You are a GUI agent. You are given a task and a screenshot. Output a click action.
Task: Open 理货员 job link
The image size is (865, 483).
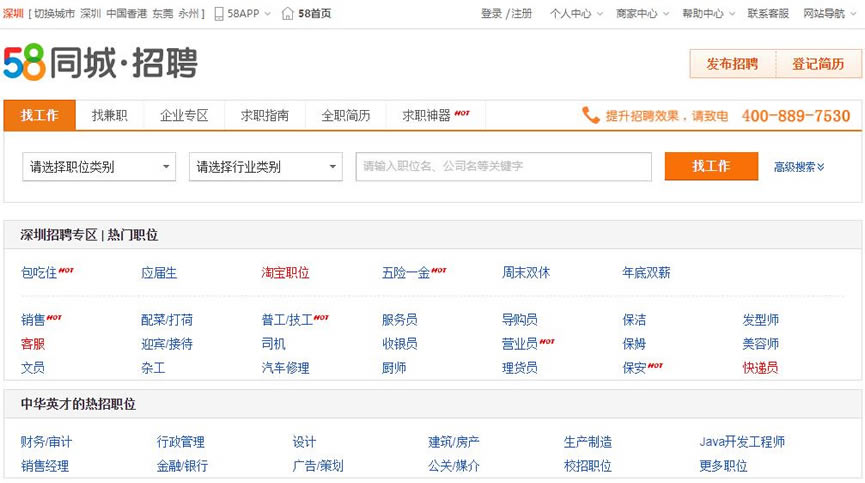pyautogui.click(x=520, y=368)
